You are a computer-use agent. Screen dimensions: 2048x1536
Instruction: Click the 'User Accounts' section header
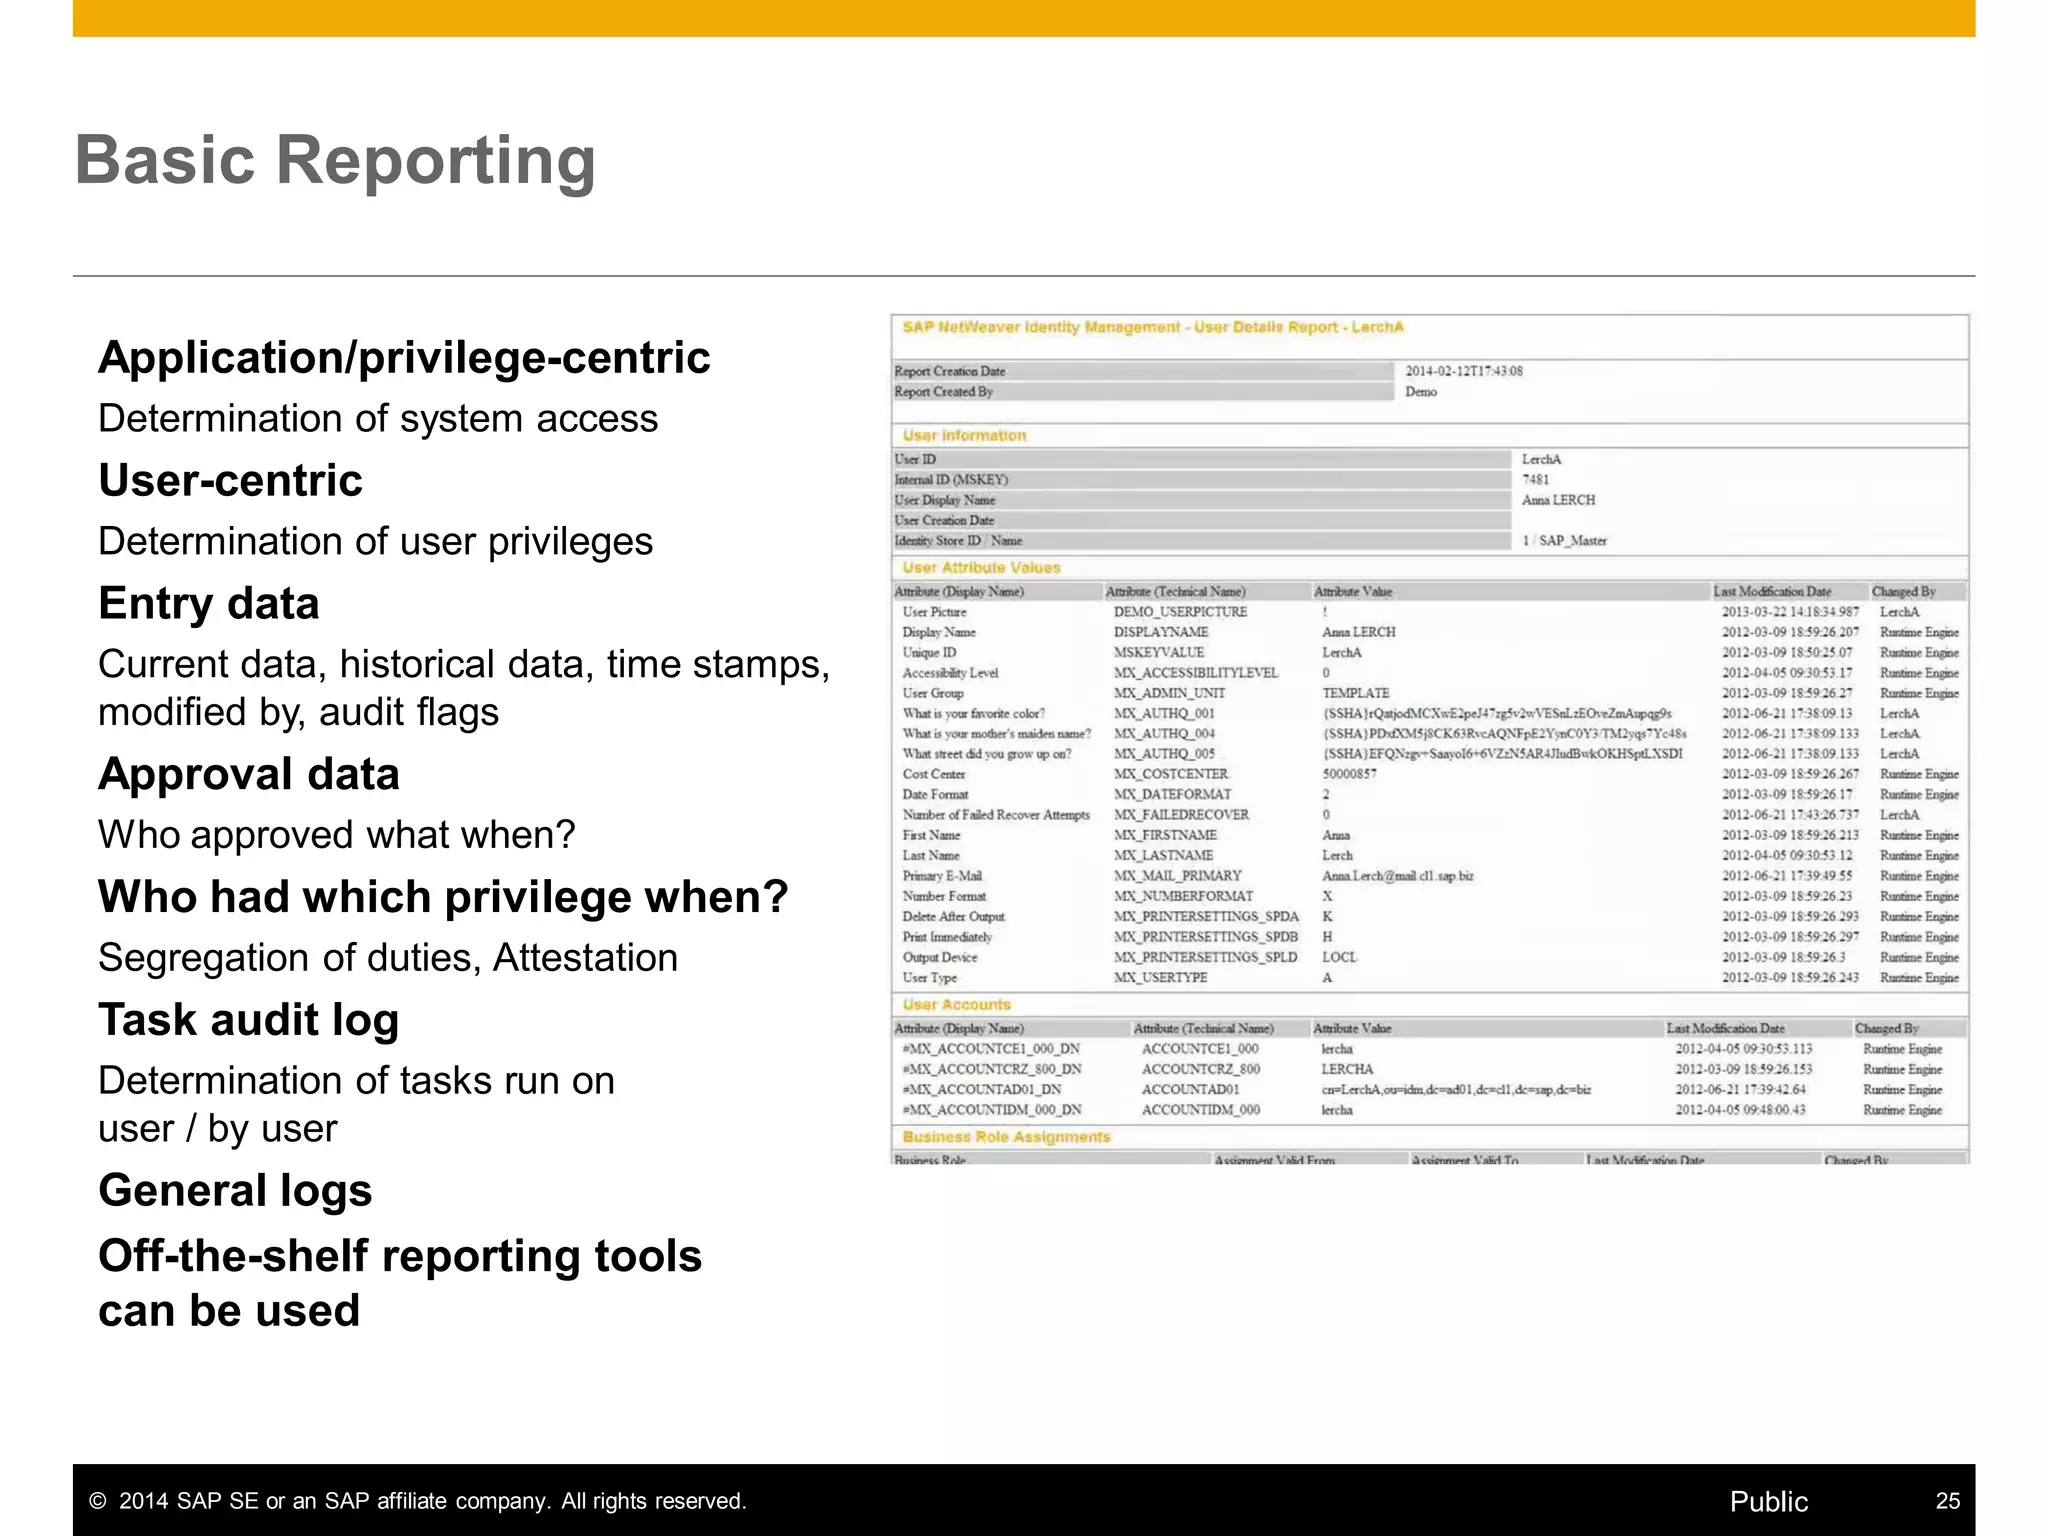pyautogui.click(x=956, y=1005)
